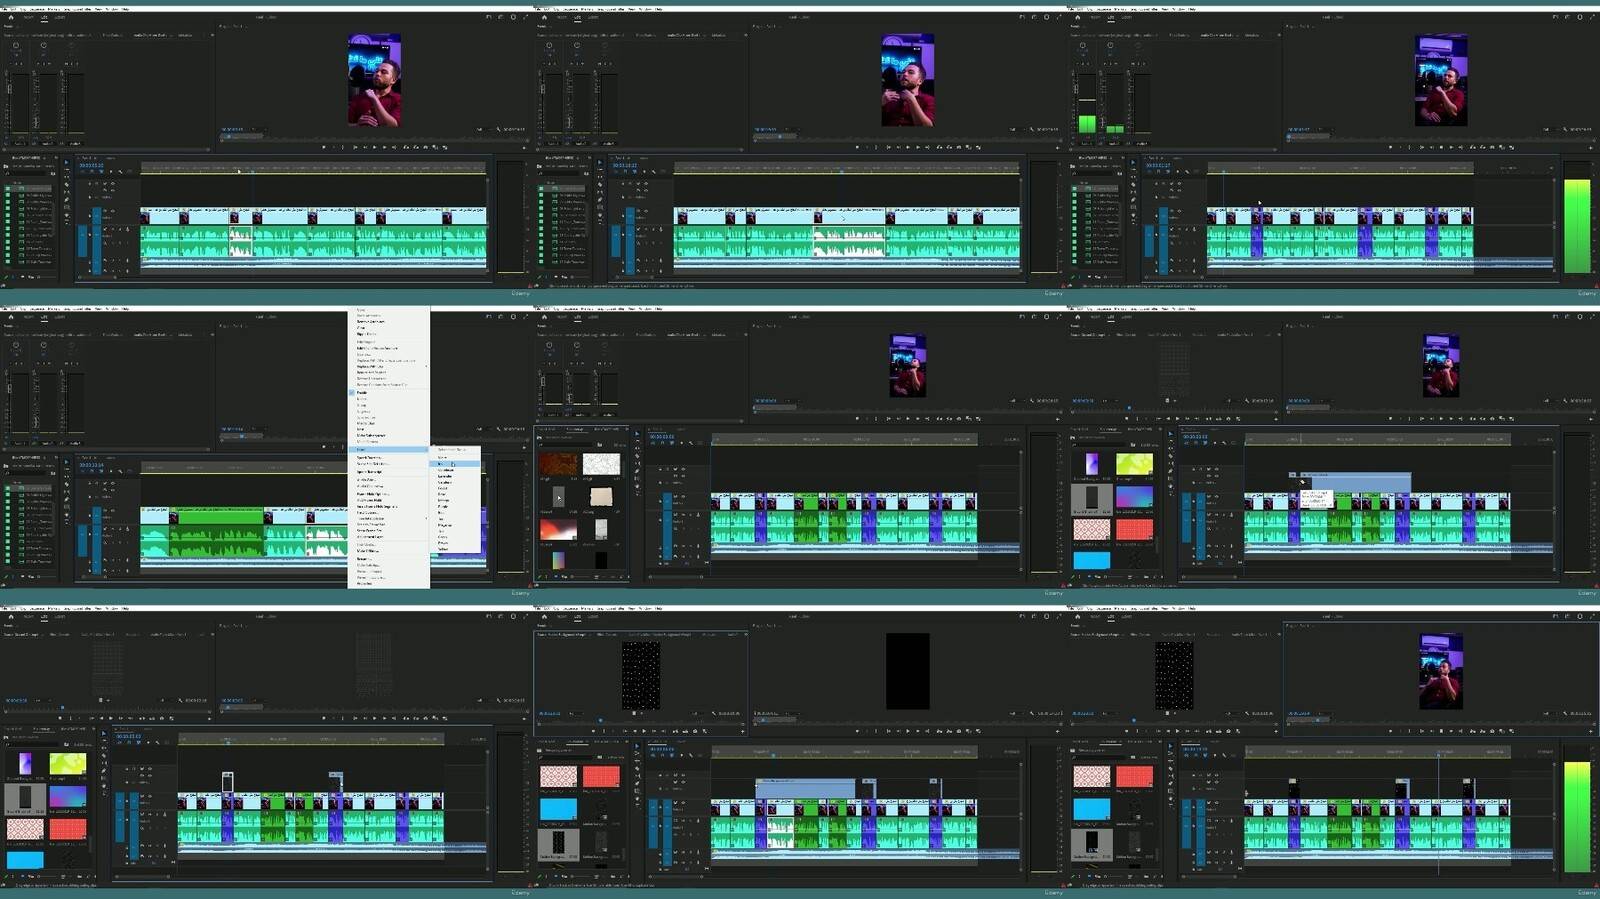The width and height of the screenshot is (1600, 899).
Task: Open Program Monitor button editor plus, bottom-middle frame
Action: (1058, 731)
